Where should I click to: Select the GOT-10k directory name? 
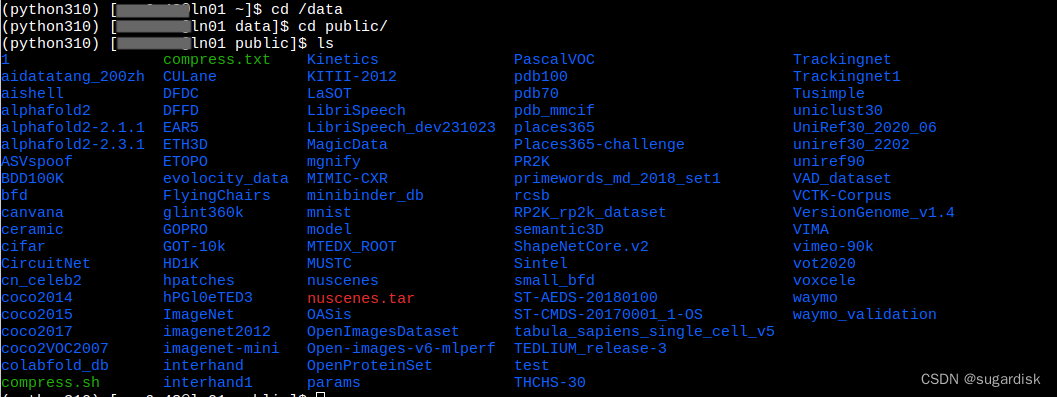coord(194,247)
